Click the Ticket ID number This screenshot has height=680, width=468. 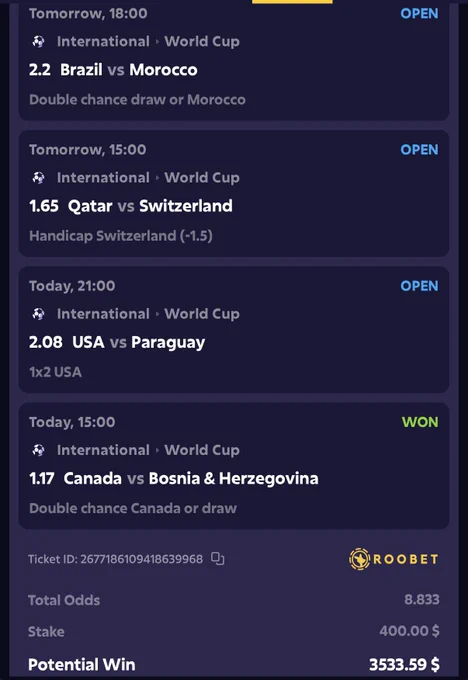(x=141, y=559)
